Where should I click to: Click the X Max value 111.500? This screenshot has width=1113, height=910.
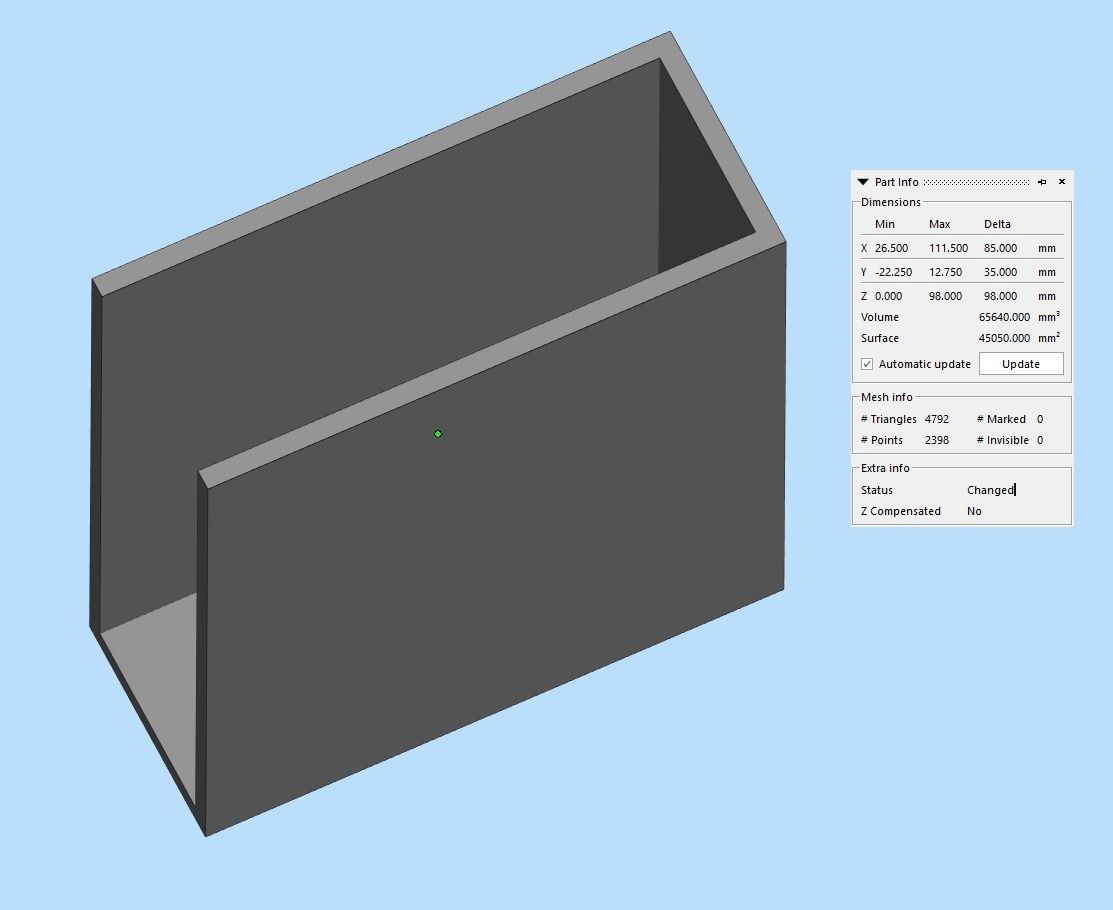948,248
